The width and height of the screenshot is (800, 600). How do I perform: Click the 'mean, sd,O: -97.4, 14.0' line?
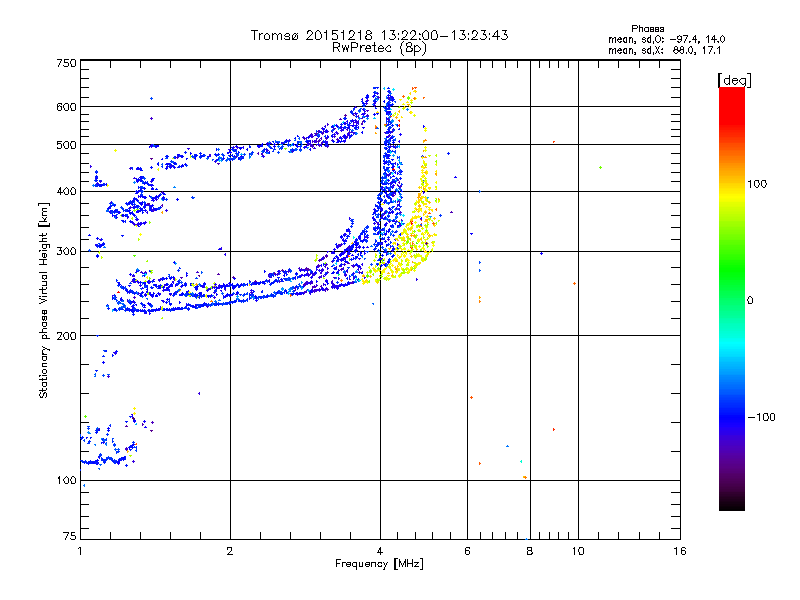666,39
